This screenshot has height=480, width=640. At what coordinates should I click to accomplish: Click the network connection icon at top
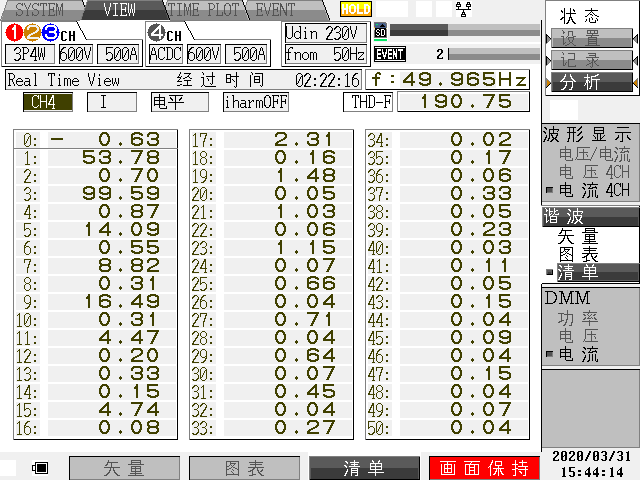pos(463,9)
